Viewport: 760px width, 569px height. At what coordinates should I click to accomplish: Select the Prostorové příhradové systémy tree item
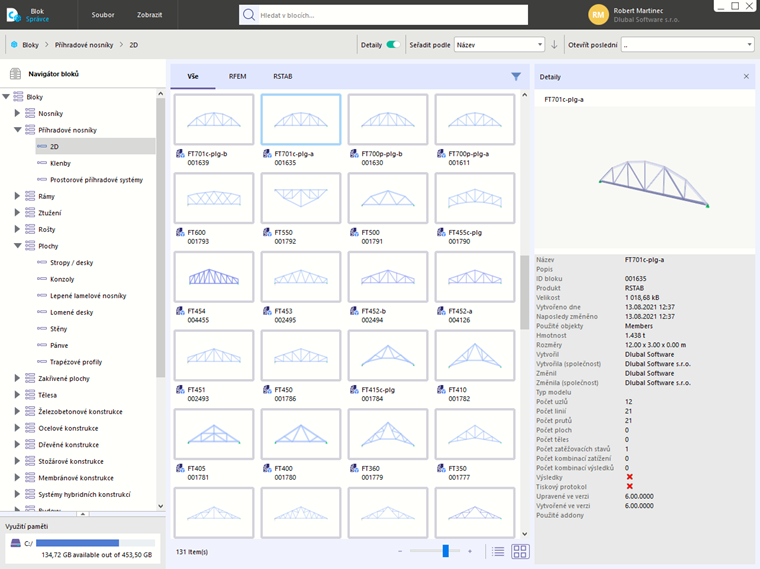96,180
